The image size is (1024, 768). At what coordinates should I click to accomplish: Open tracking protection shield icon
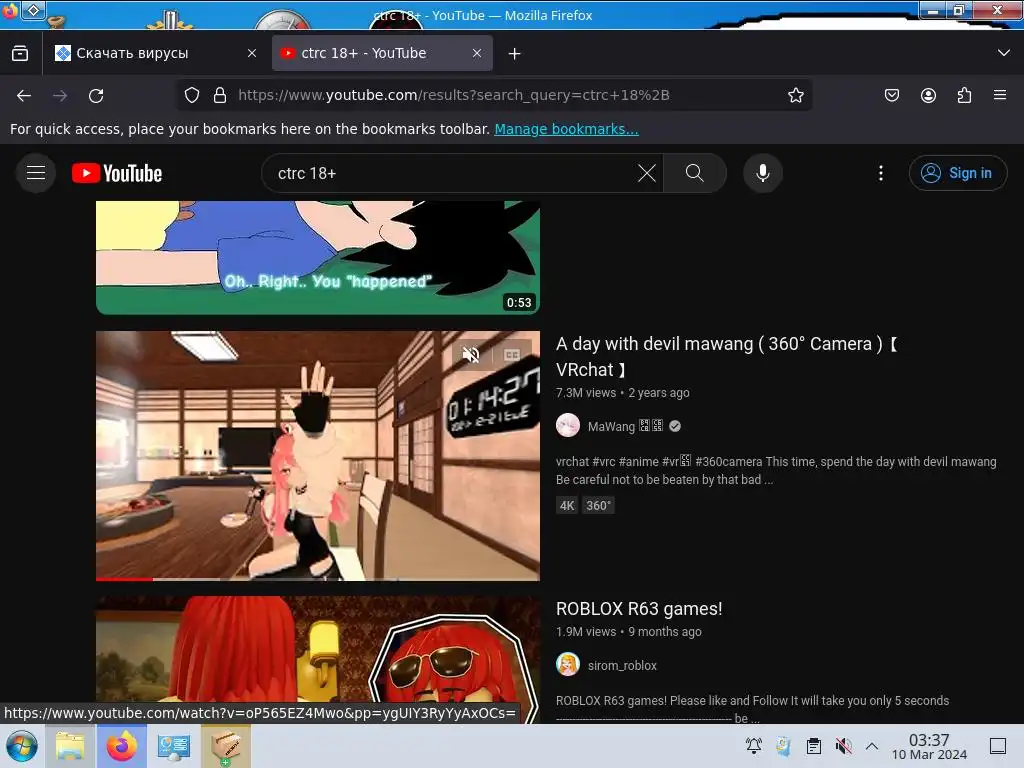coord(192,95)
